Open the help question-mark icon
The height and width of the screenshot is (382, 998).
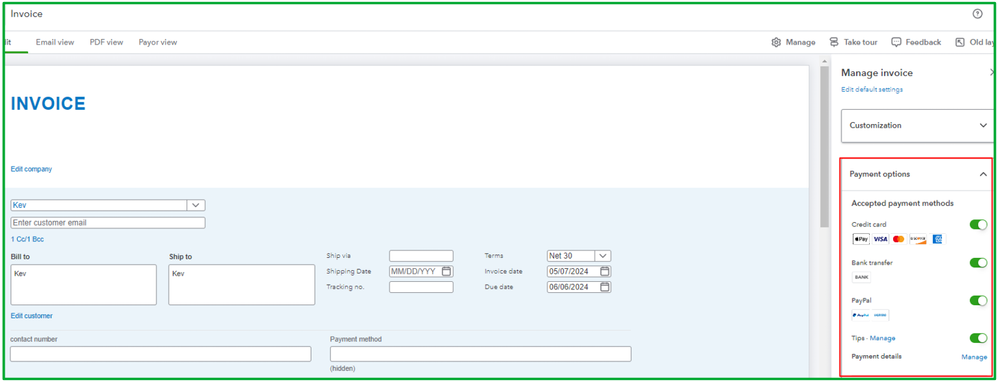[x=977, y=14]
